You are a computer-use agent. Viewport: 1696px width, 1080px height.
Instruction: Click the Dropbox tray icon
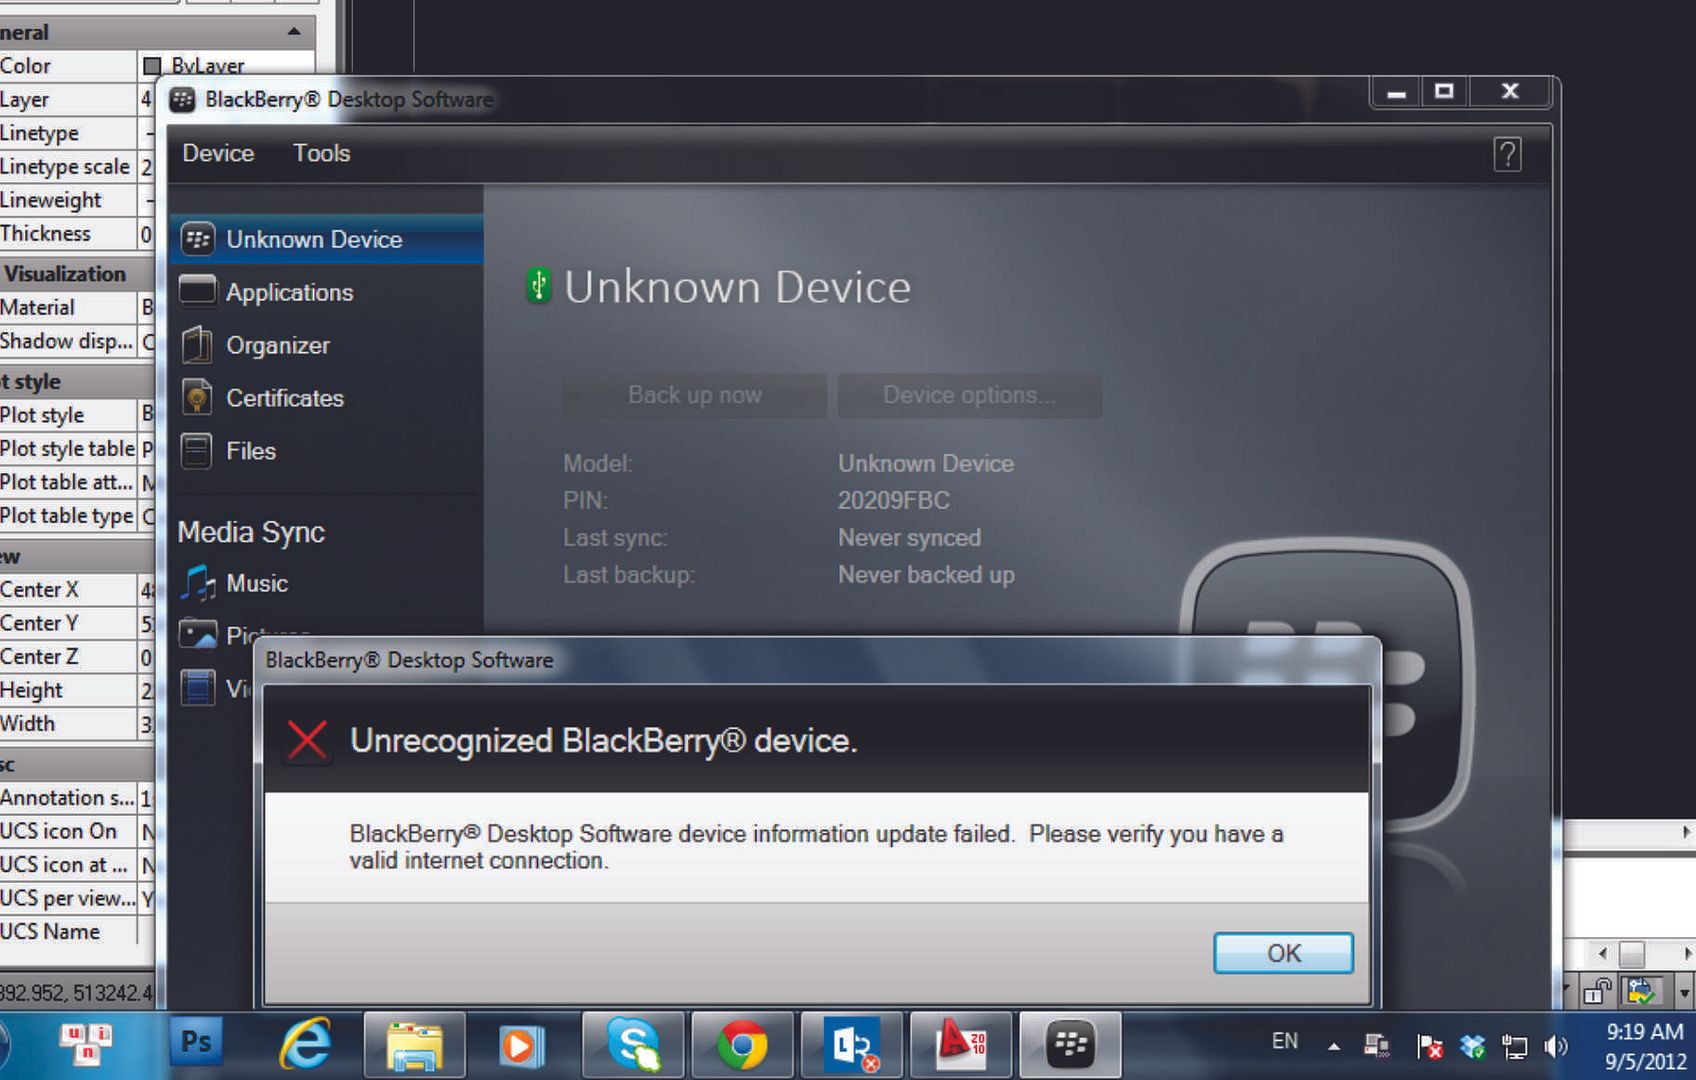tap(1472, 1047)
